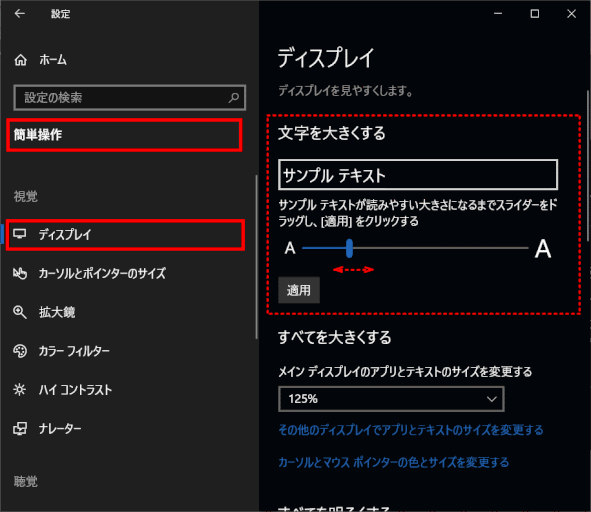Click the right pane vertical scrollbar
The width and height of the screenshot is (591, 512).
click(x=588, y=165)
